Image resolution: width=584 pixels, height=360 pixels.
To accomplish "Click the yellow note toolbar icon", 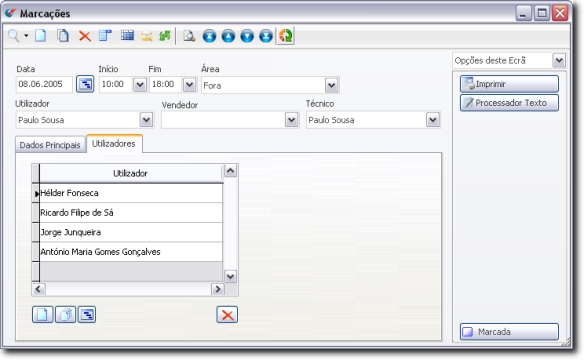I will 147,36.
